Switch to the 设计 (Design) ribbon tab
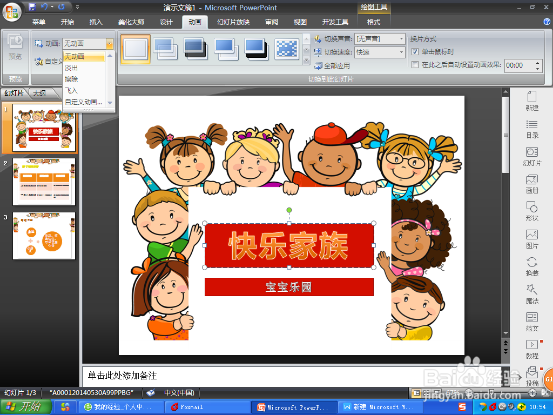The image size is (553, 415). [166, 22]
